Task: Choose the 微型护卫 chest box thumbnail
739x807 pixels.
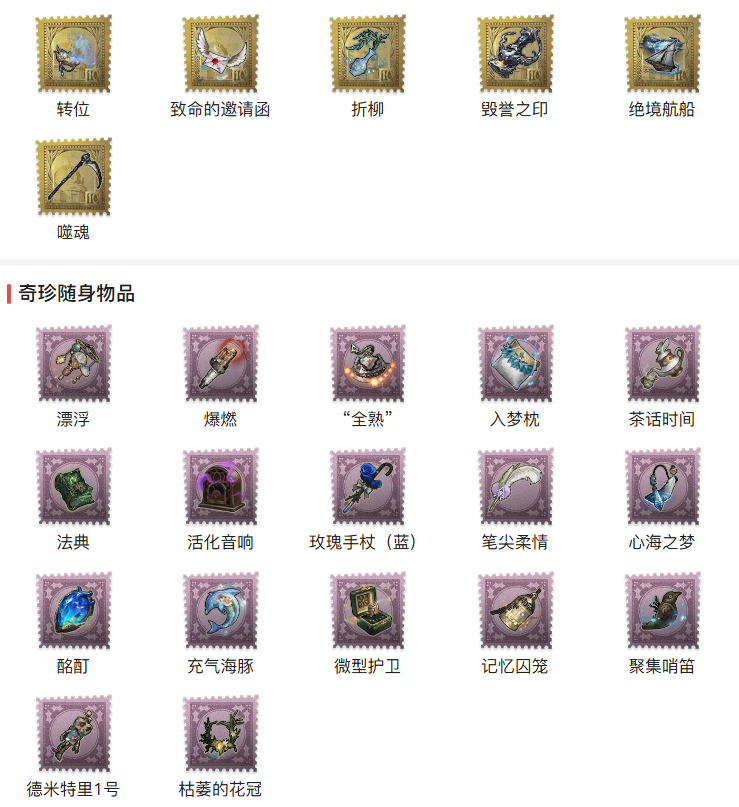Action: point(367,611)
